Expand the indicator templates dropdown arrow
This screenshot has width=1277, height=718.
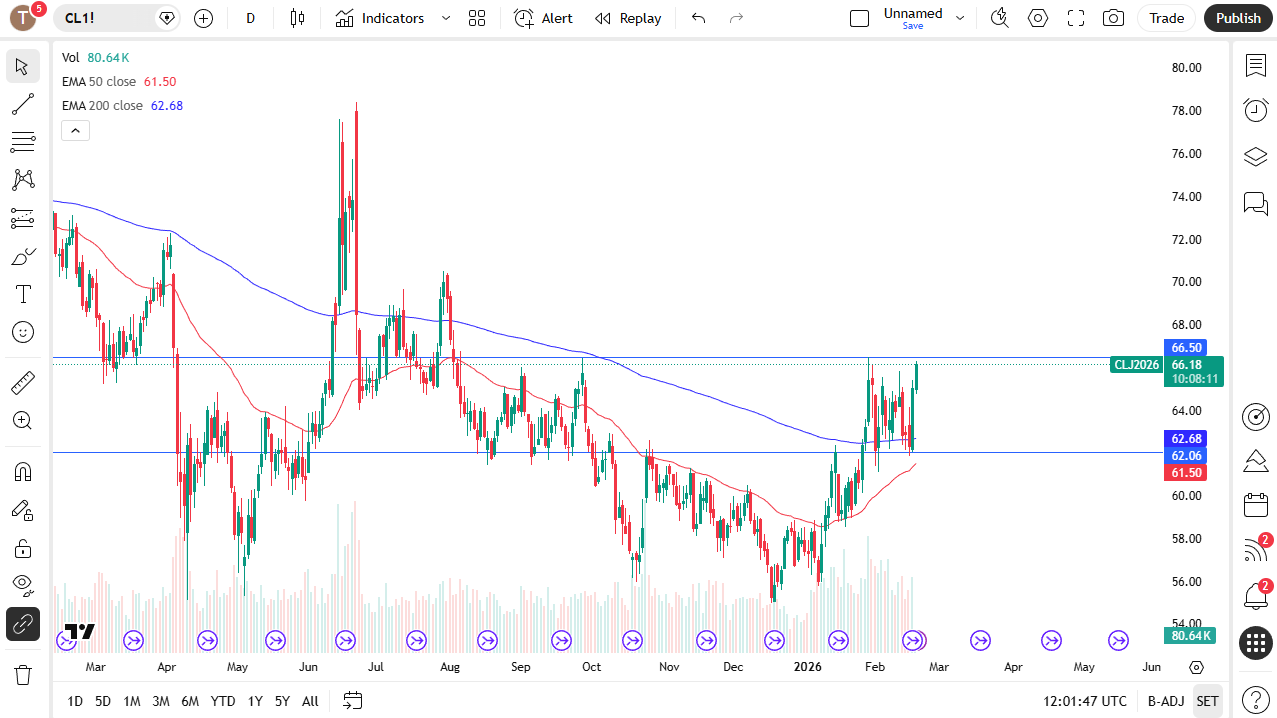pos(446,18)
